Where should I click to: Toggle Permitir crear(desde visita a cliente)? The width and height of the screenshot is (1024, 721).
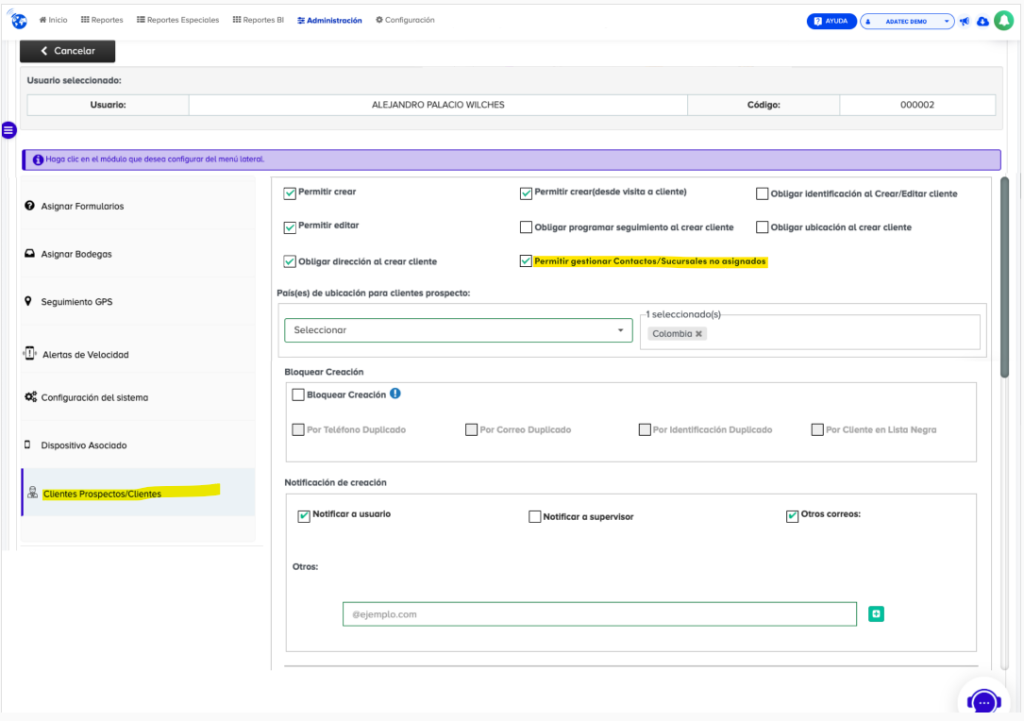point(526,193)
